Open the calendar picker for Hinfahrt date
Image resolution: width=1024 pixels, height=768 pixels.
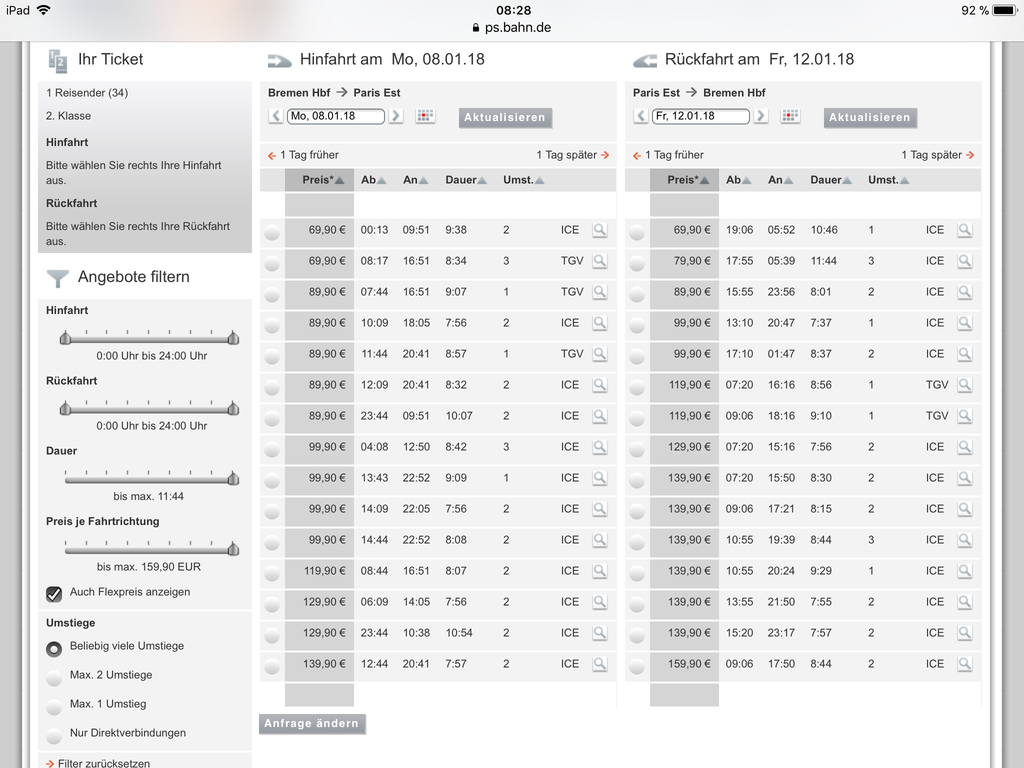click(425, 116)
